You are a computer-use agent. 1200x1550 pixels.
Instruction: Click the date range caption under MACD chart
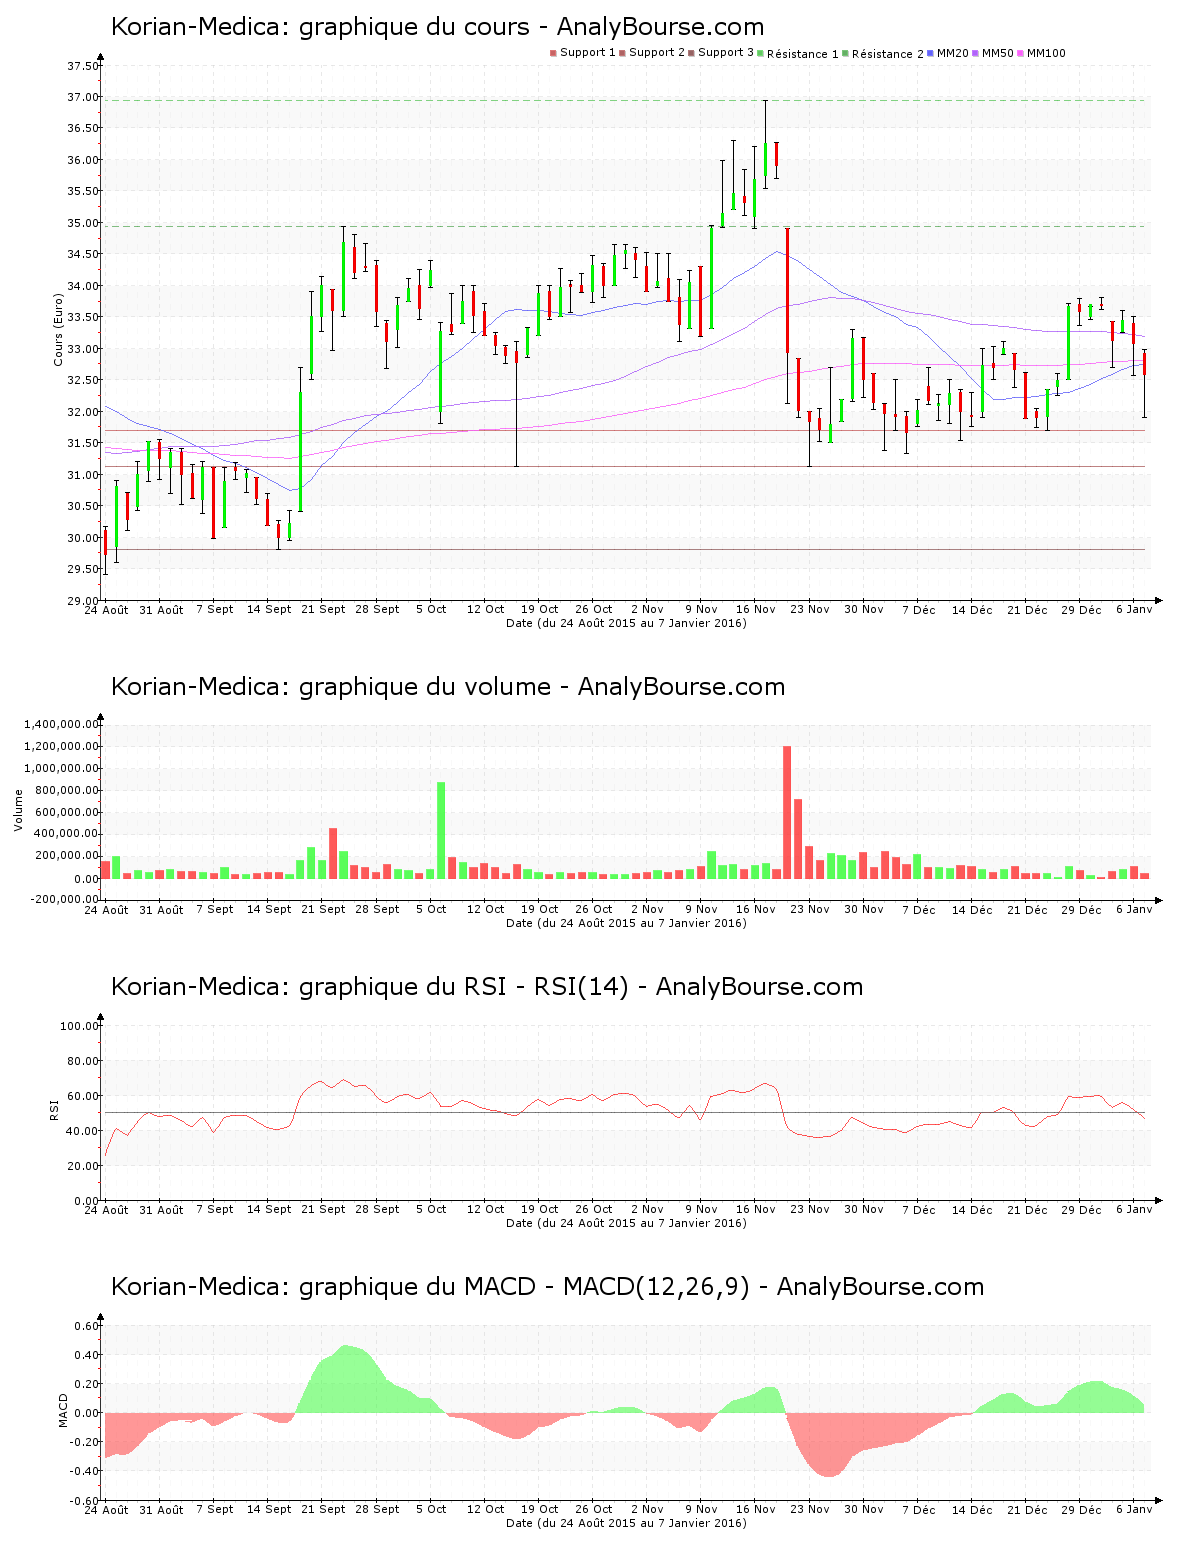[x=626, y=1523]
